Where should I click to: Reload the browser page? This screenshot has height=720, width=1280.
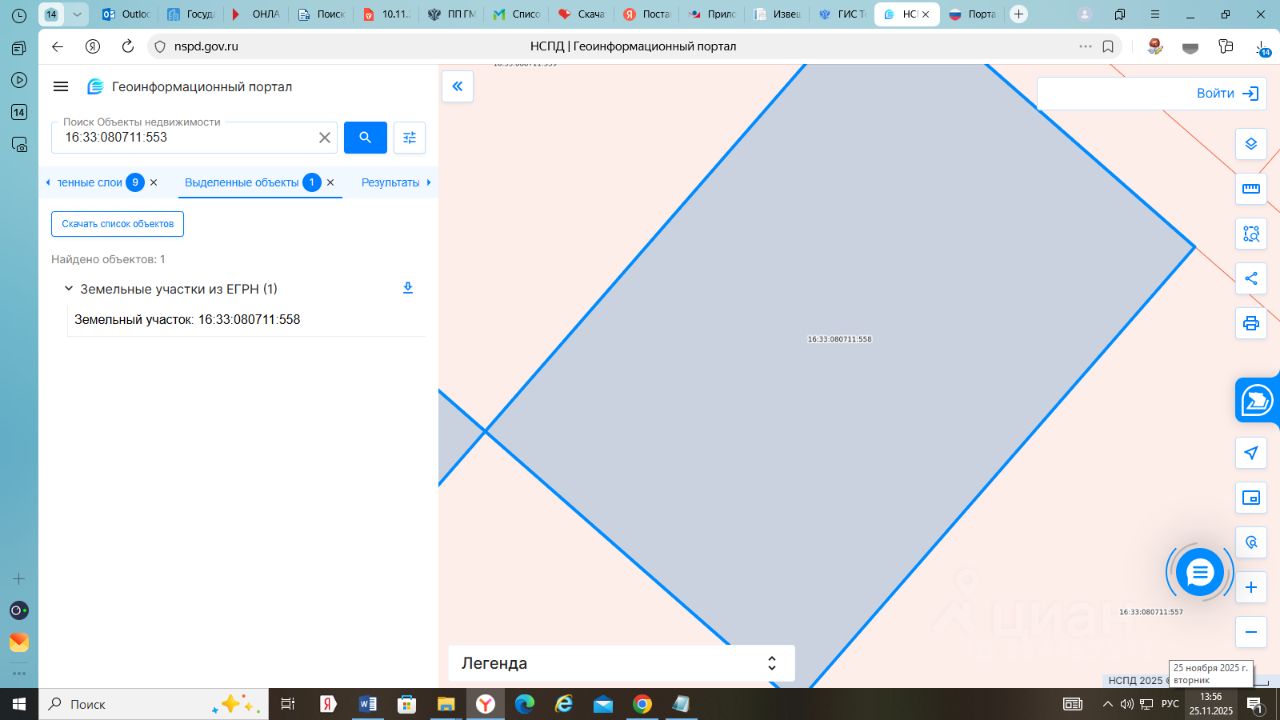[127, 47]
